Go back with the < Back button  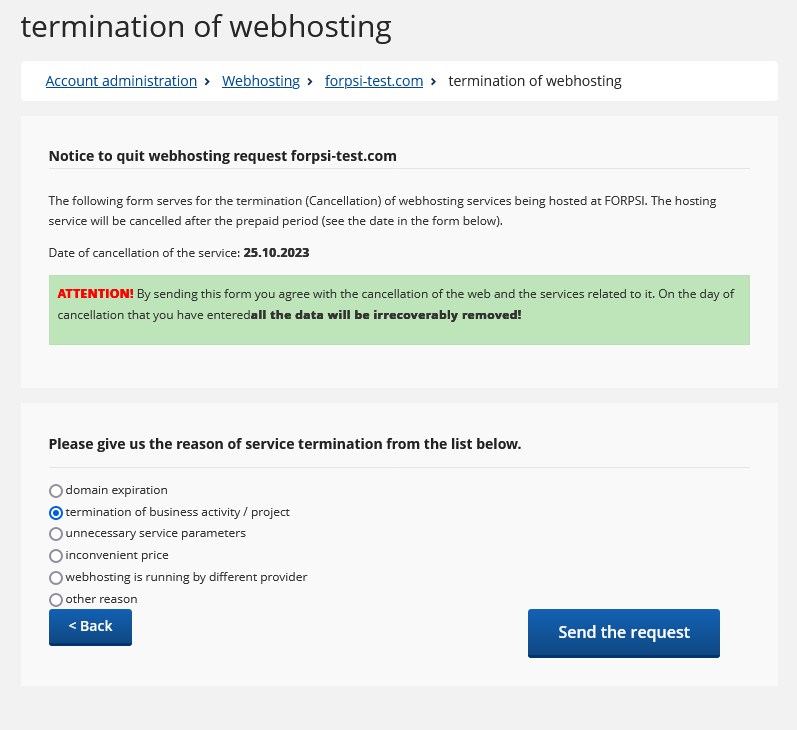click(90, 627)
